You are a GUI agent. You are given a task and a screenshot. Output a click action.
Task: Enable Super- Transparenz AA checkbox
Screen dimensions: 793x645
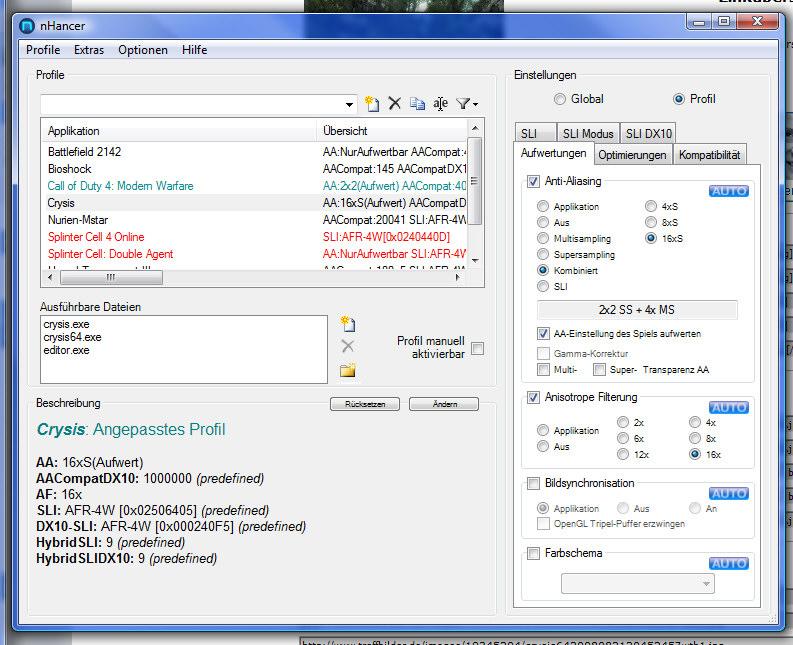point(599,369)
